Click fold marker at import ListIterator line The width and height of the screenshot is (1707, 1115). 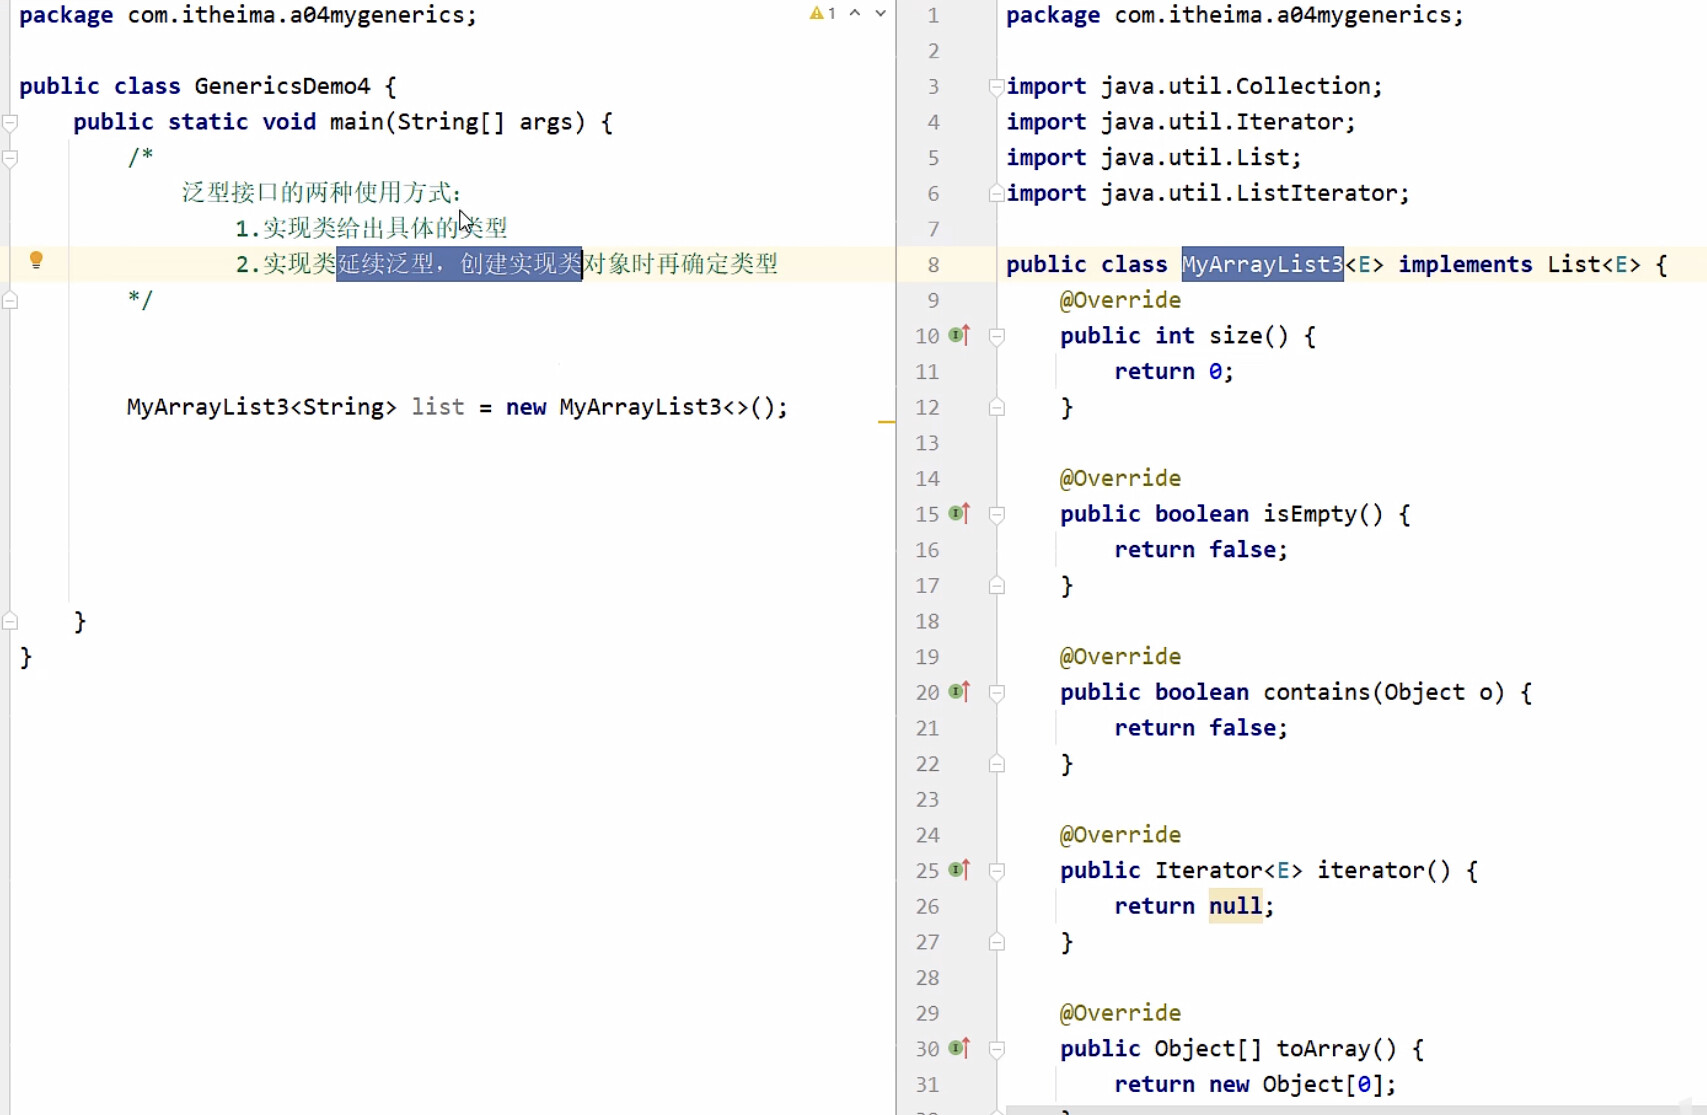point(996,193)
